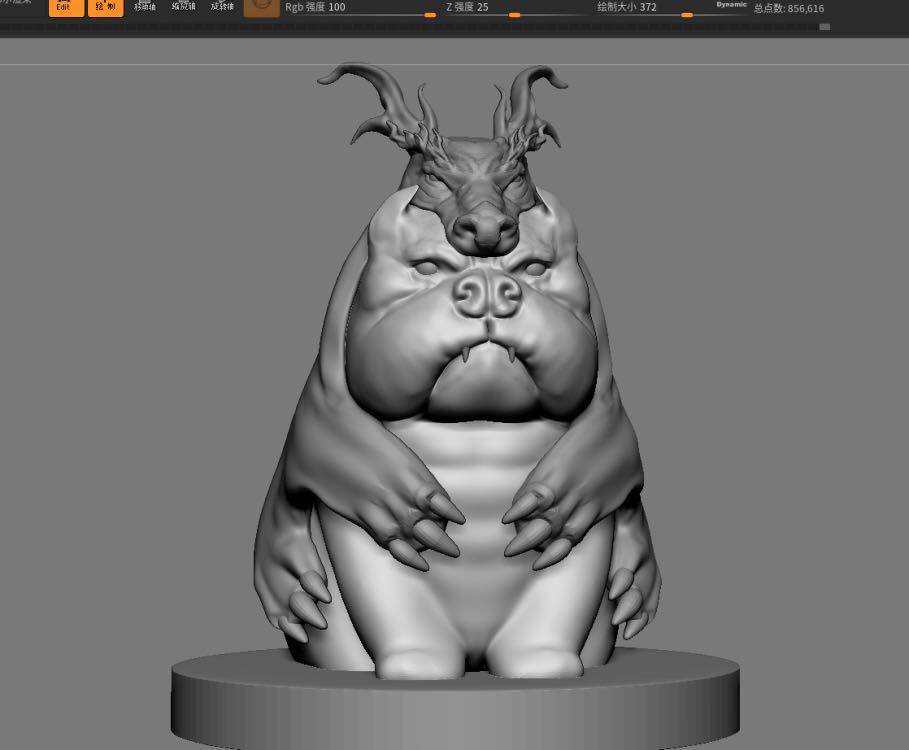
Task: Click the 总点数: 856,616 readout
Action: (x=789, y=9)
